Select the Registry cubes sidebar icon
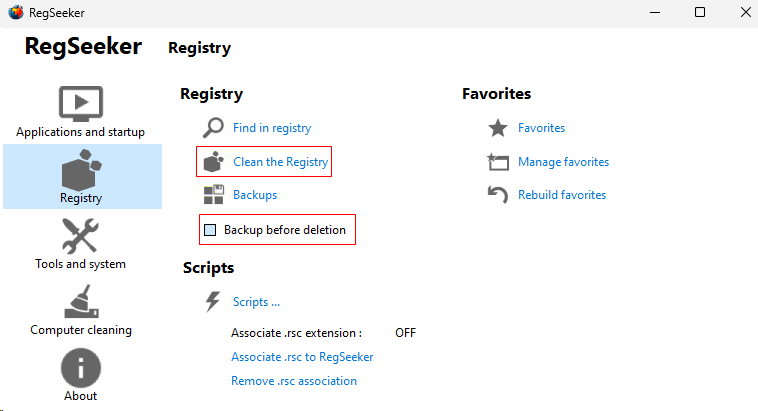 [80, 169]
